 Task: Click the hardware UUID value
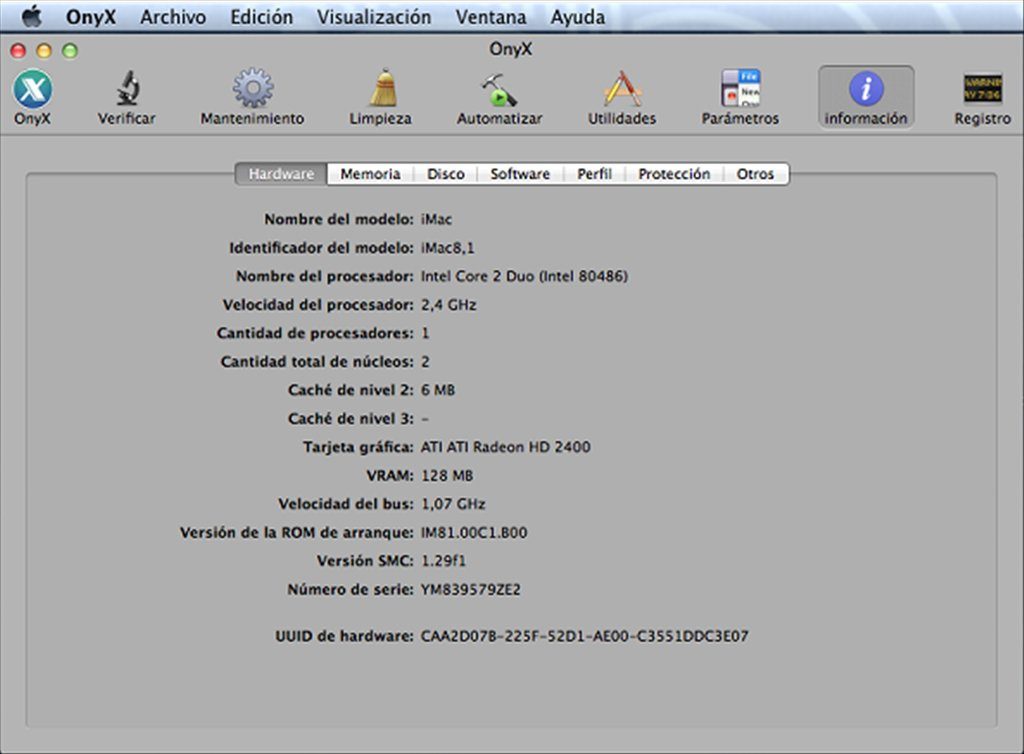[x=584, y=636]
